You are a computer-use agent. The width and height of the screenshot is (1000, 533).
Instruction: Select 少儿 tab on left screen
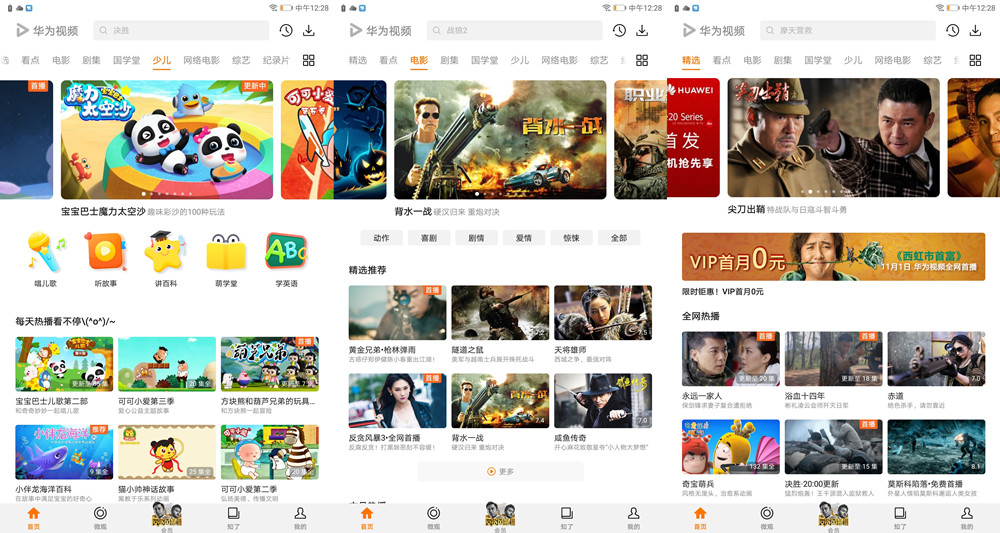coord(162,60)
